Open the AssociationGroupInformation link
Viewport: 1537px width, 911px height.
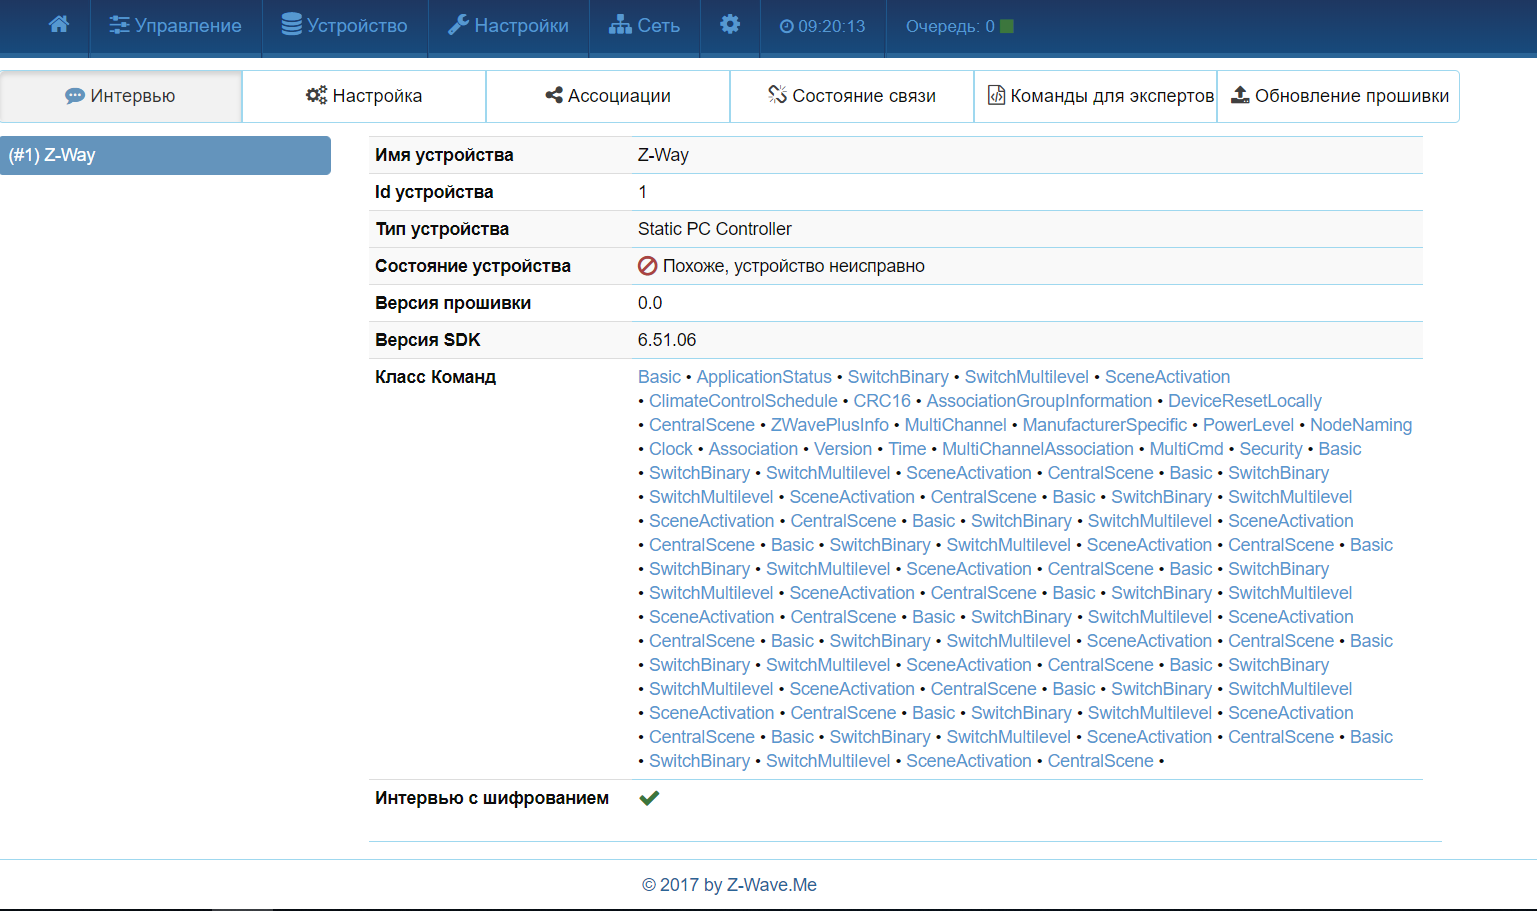click(1039, 401)
